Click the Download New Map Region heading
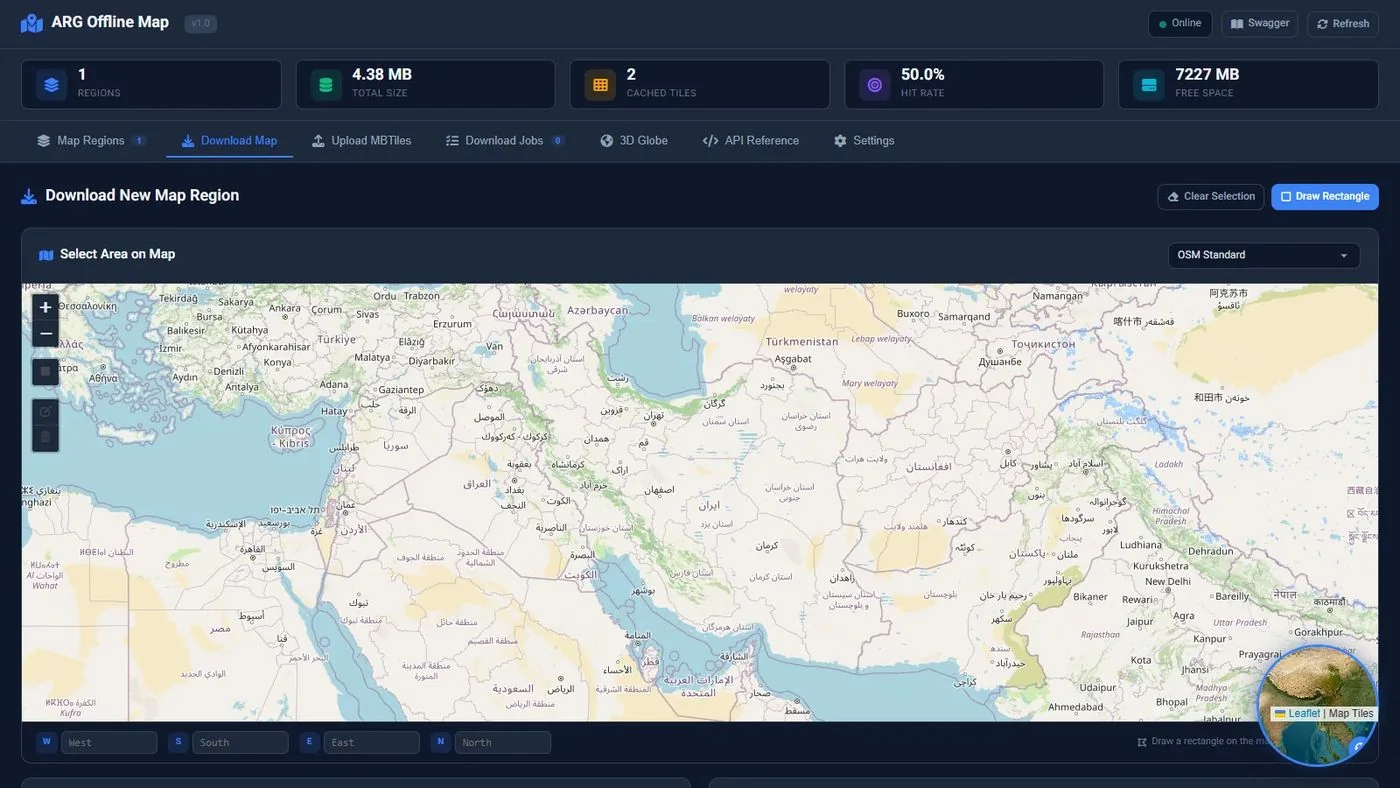The width and height of the screenshot is (1400, 788). click(142, 196)
